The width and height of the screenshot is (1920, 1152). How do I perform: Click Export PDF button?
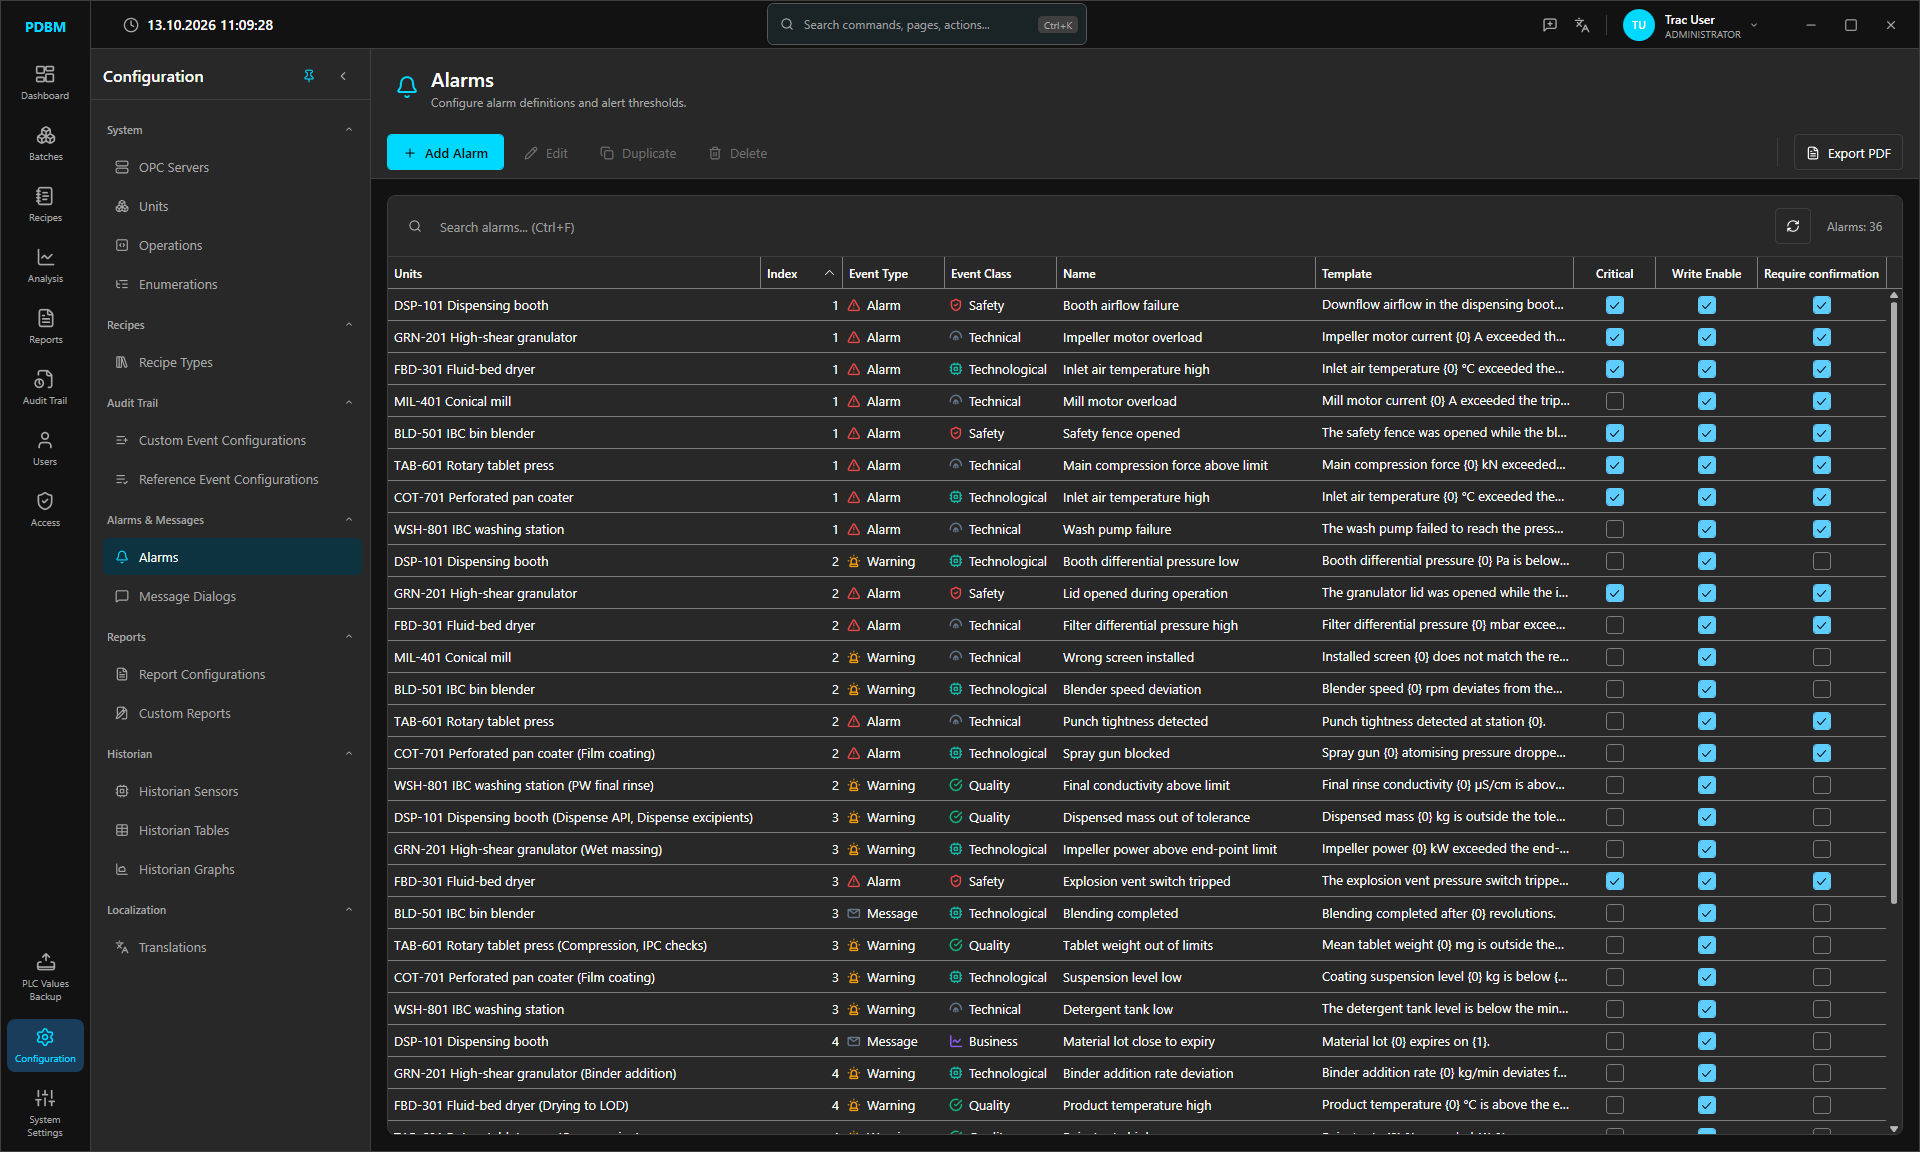pyautogui.click(x=1848, y=153)
